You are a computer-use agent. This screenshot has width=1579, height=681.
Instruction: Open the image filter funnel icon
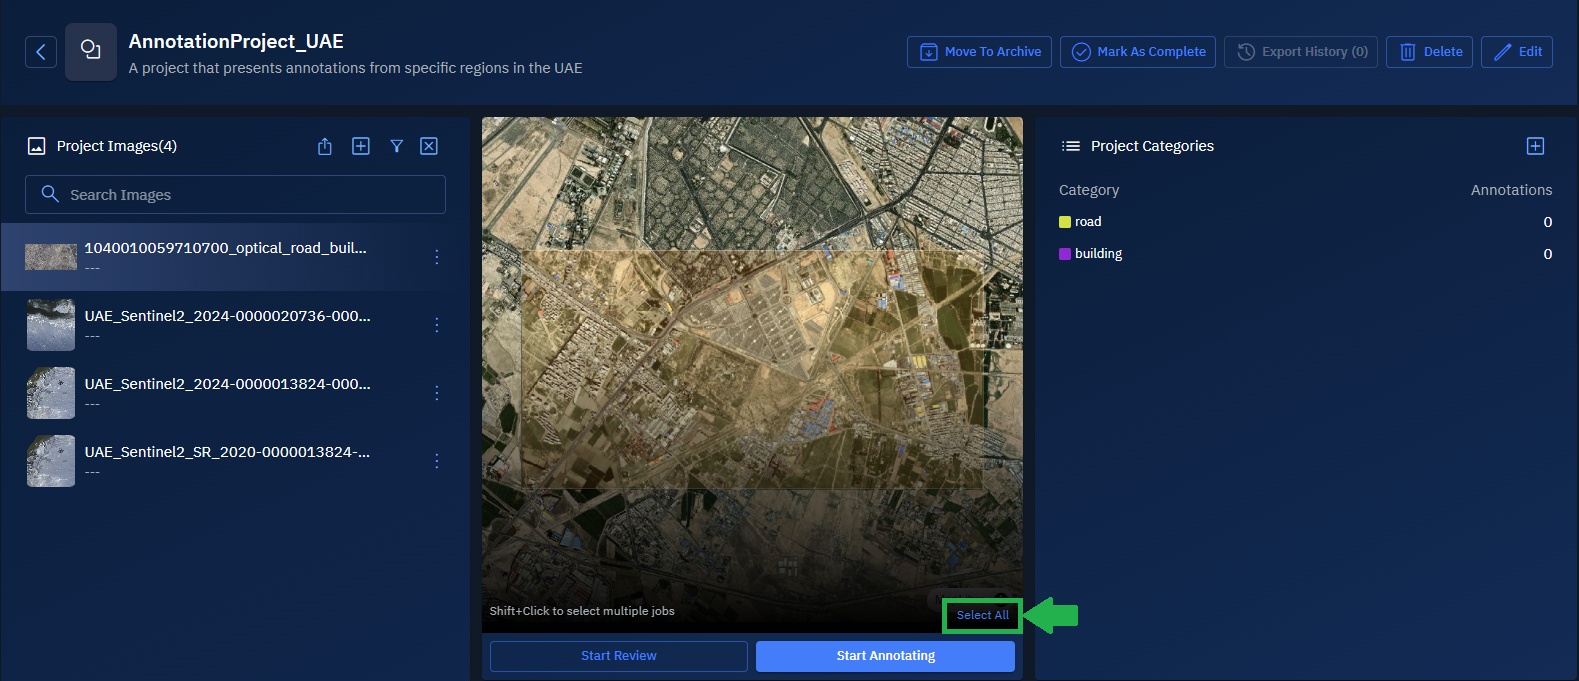[397, 147]
